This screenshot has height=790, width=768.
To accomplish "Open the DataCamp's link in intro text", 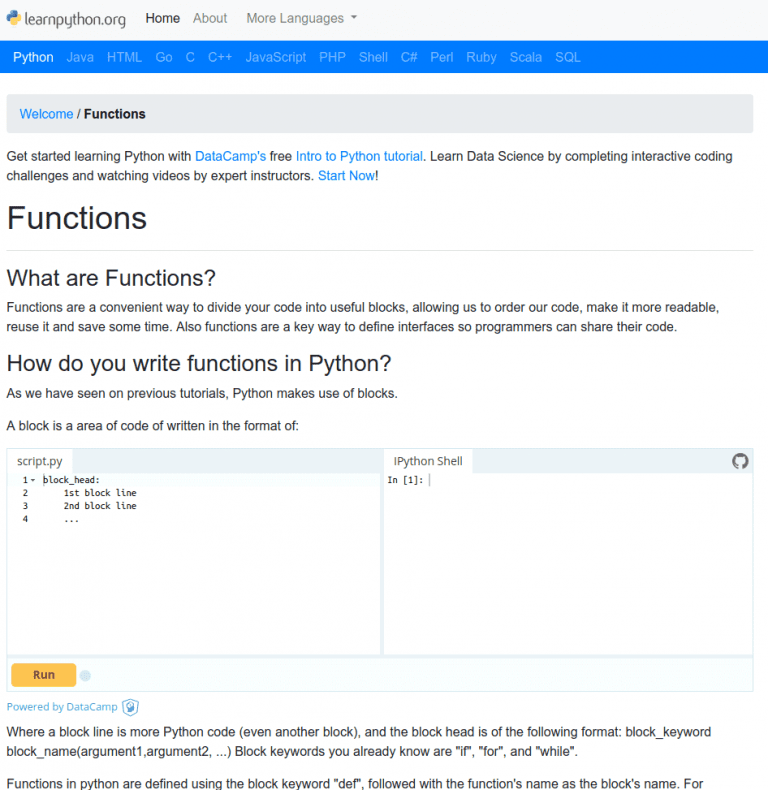I will coord(230,156).
